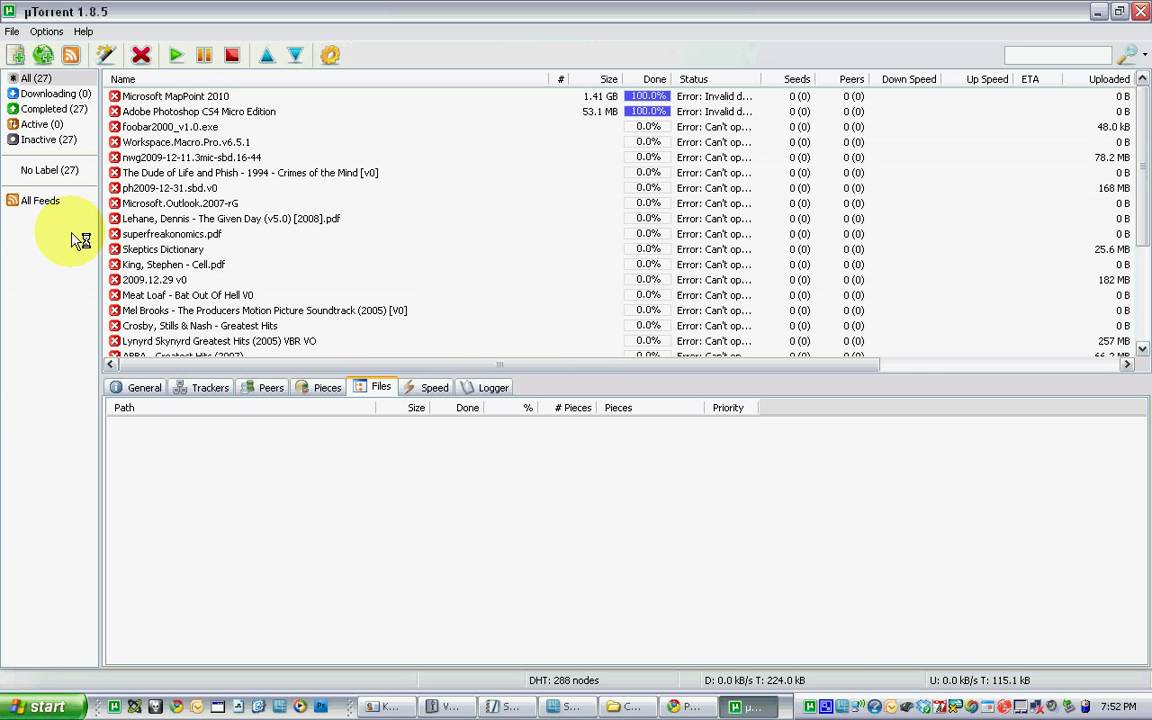Image resolution: width=1152 pixels, height=720 pixels.
Task: Move torrent down in queue arrow
Action: (295, 55)
